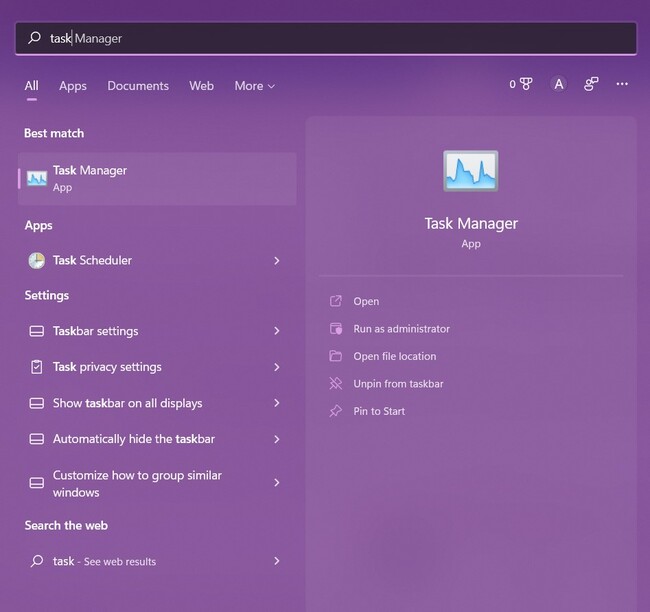
Task: Switch to the Apps filter tab
Action: click(73, 86)
